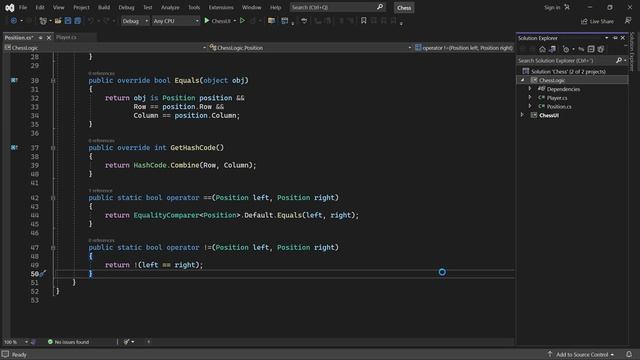Click Show All Files icon in Solution Explorer
Image resolution: width=640 pixels, height=360 pixels.
(x=601, y=49)
